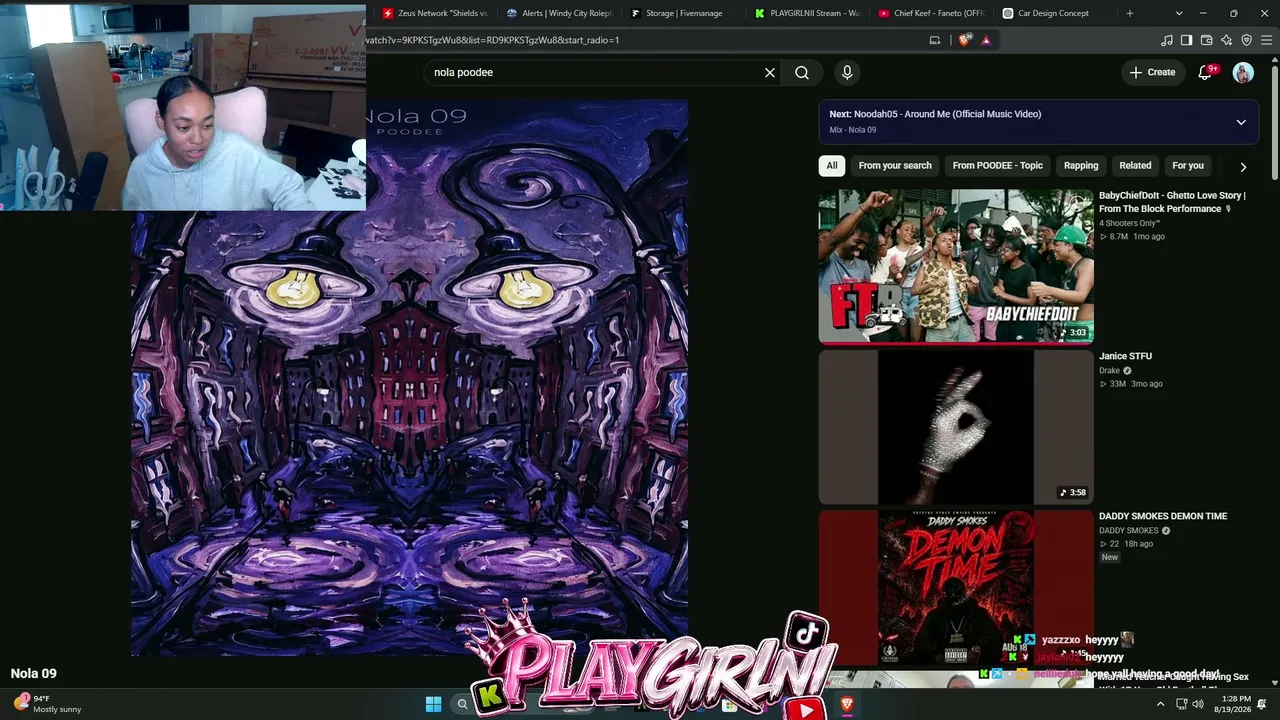
Task: Run the YouTube search with magnifier icon
Action: (x=802, y=72)
